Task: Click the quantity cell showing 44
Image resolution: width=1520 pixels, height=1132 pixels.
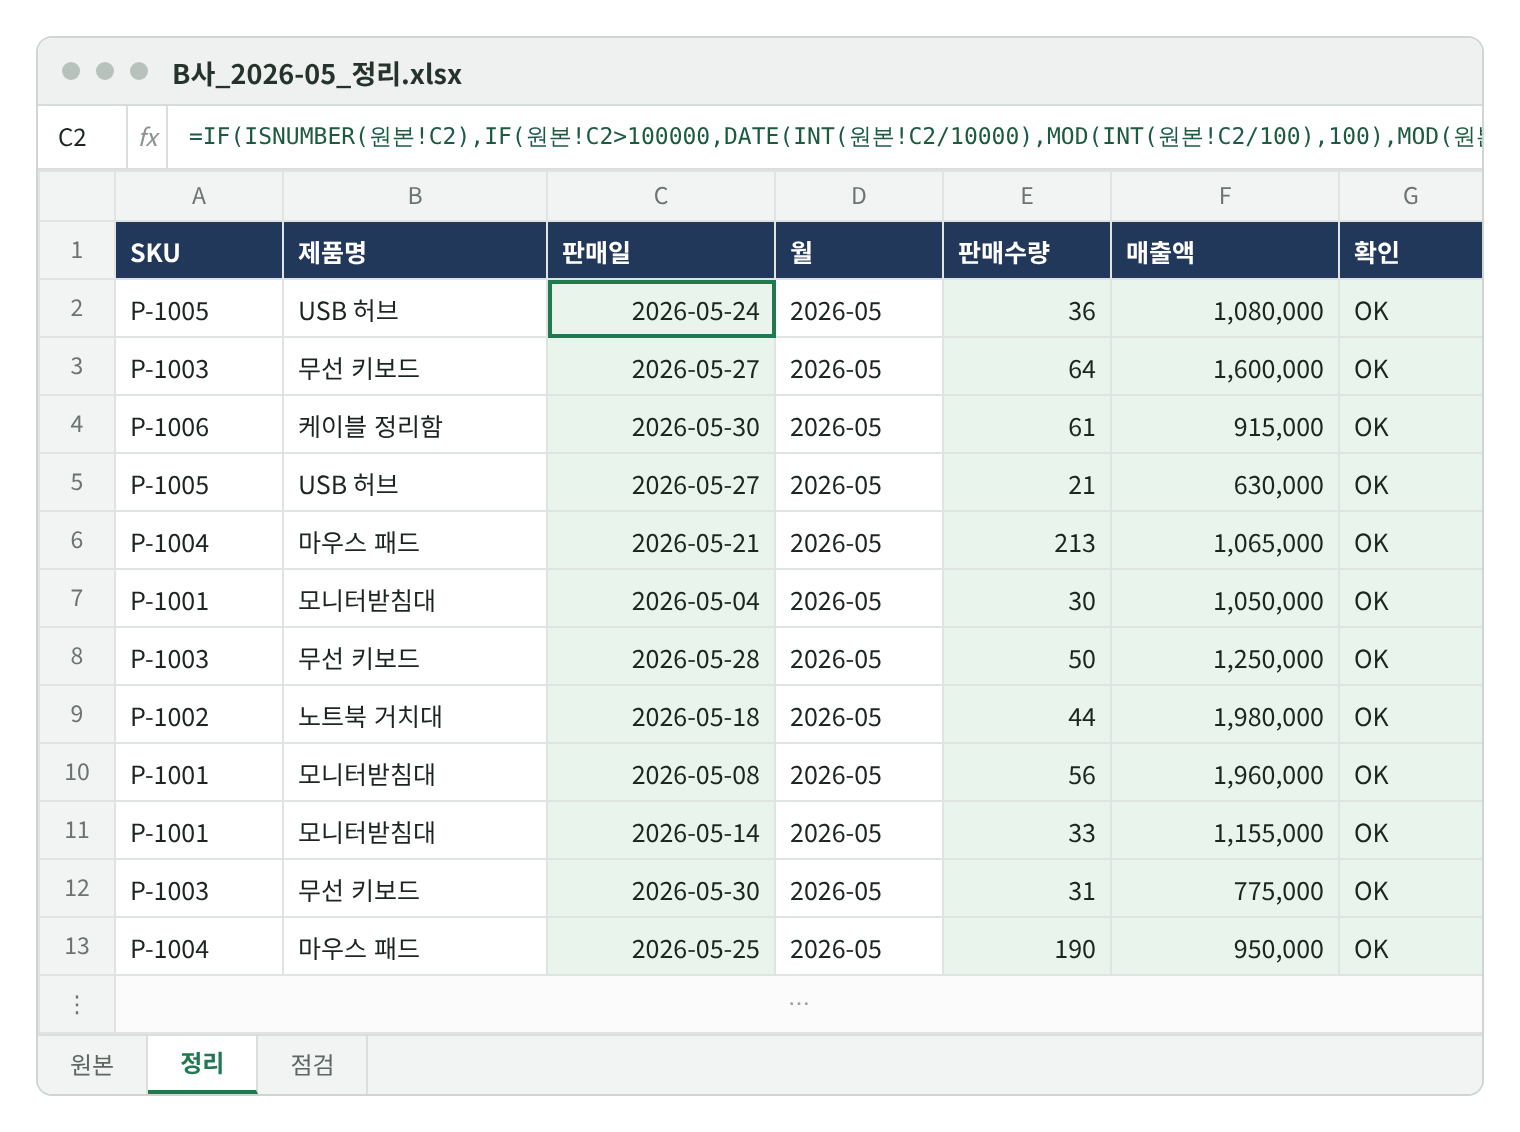Action: (1027, 715)
